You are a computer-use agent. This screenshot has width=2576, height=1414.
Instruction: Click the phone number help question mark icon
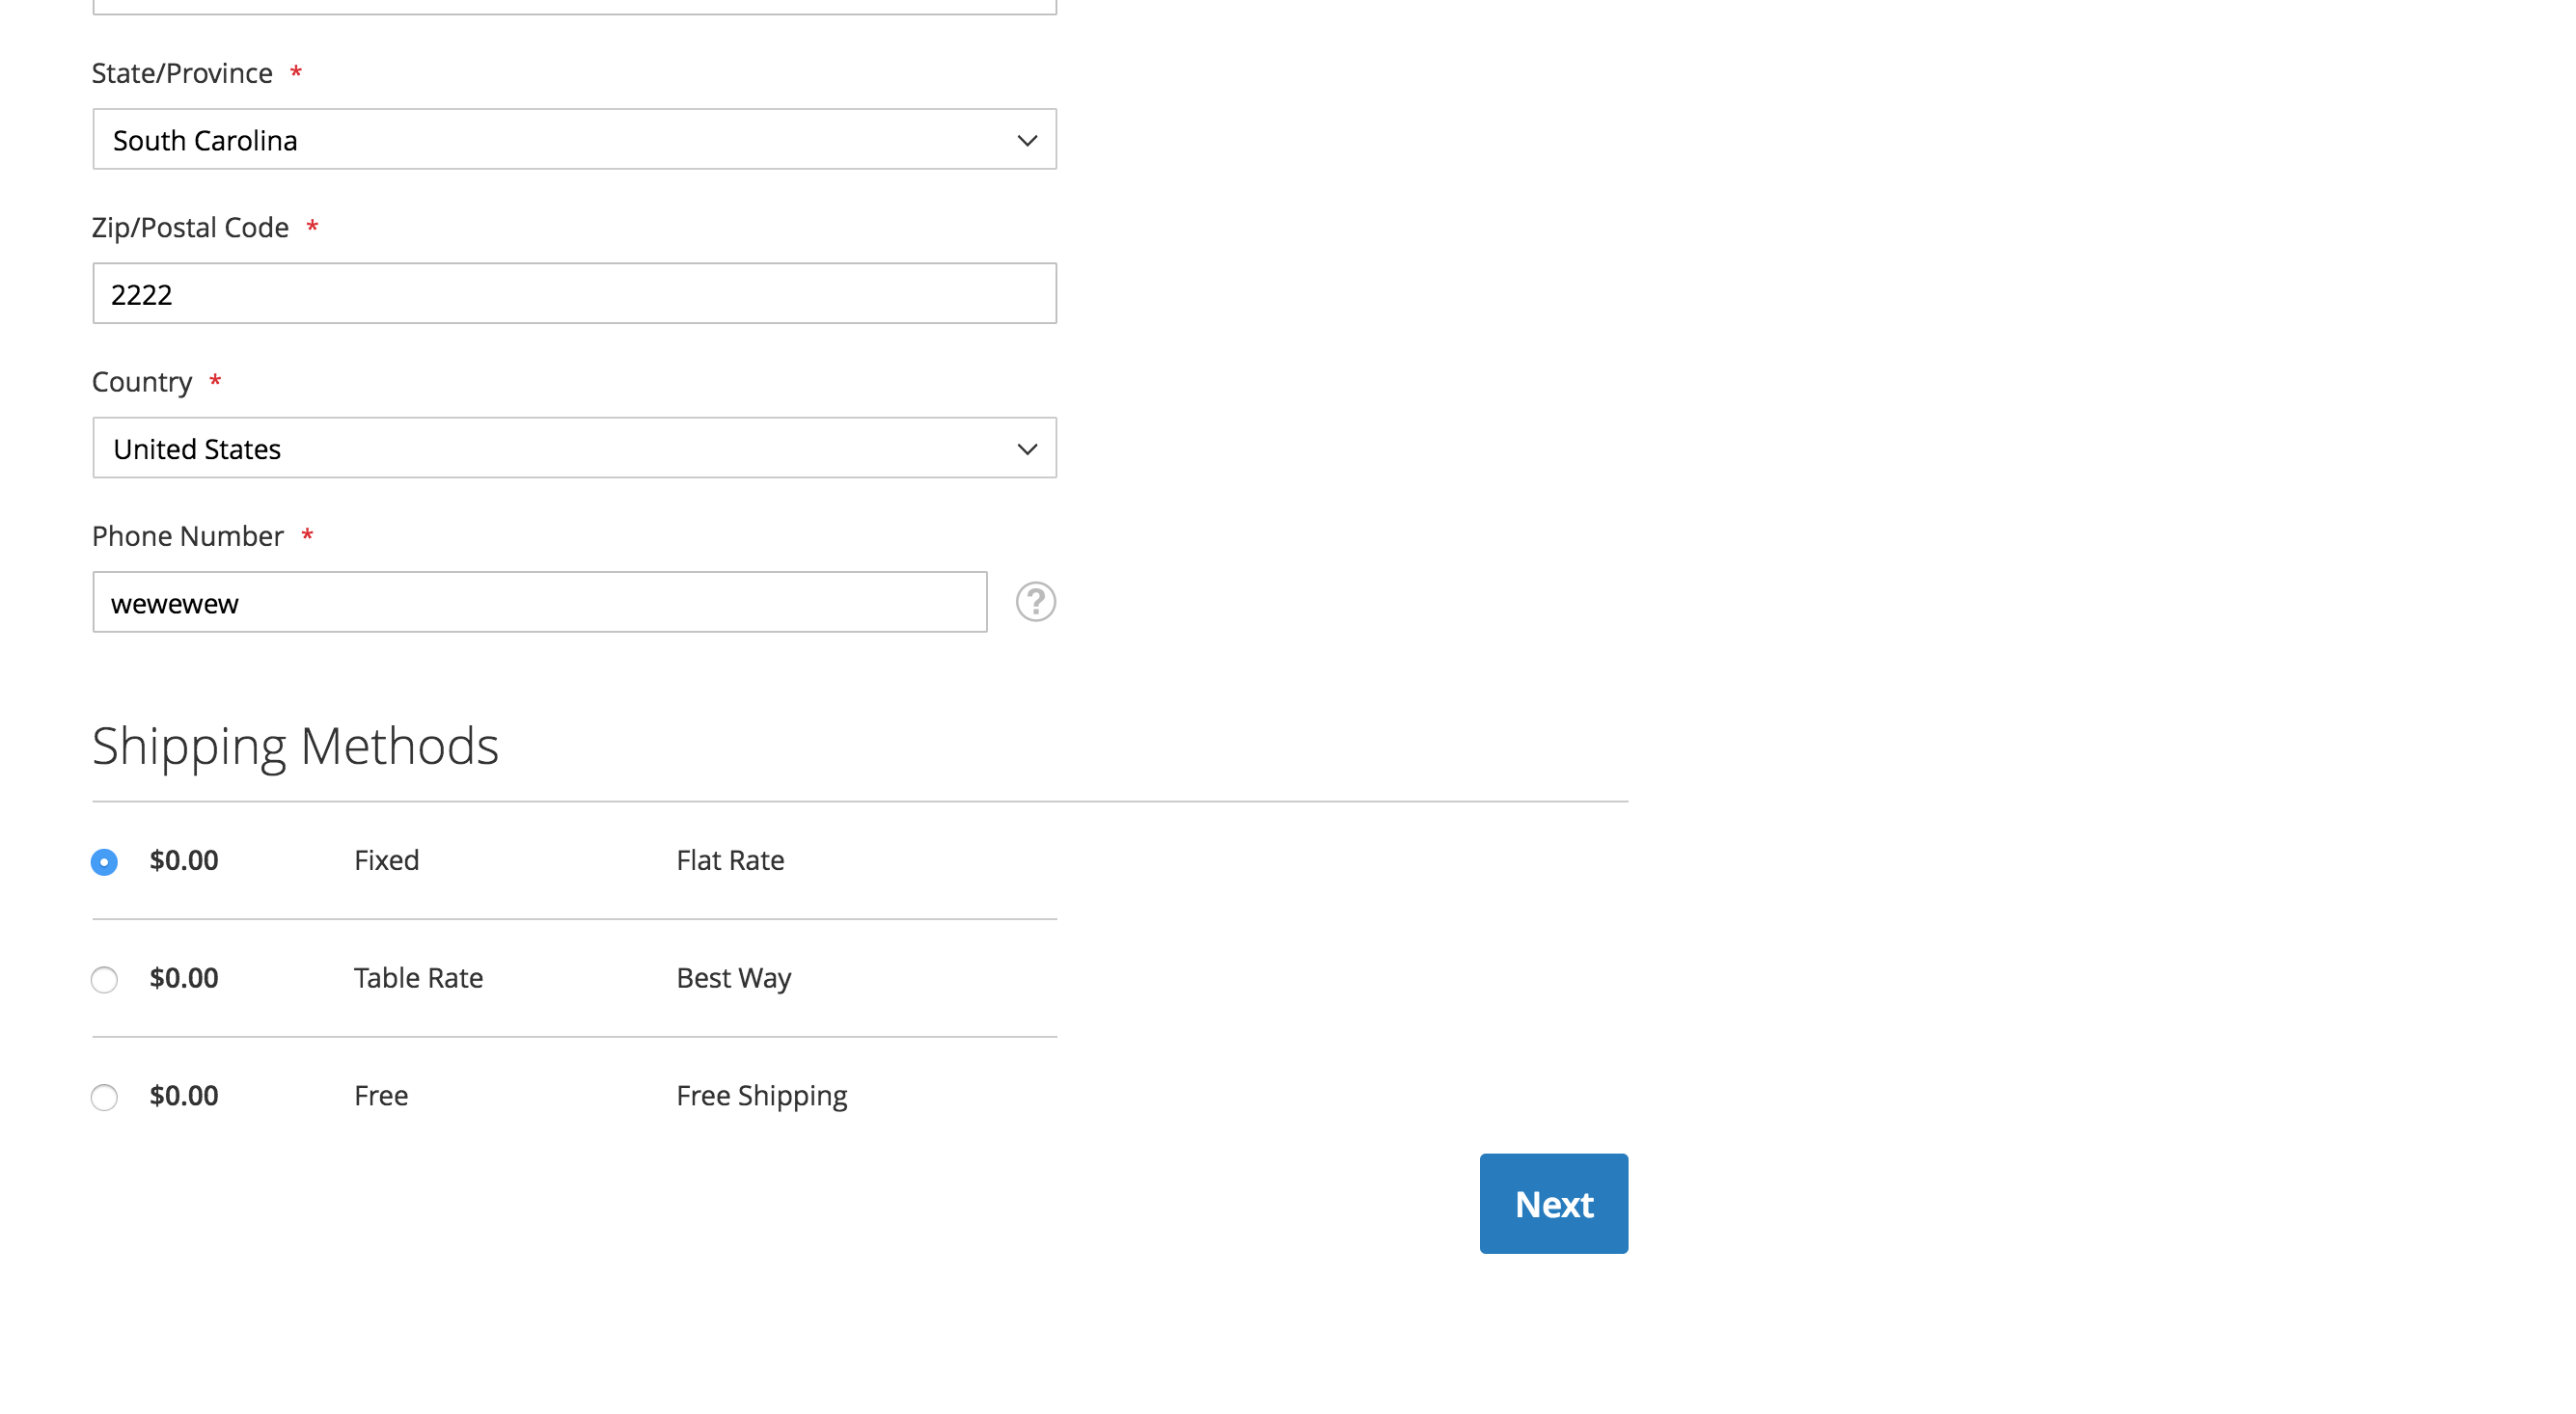pos(1035,602)
